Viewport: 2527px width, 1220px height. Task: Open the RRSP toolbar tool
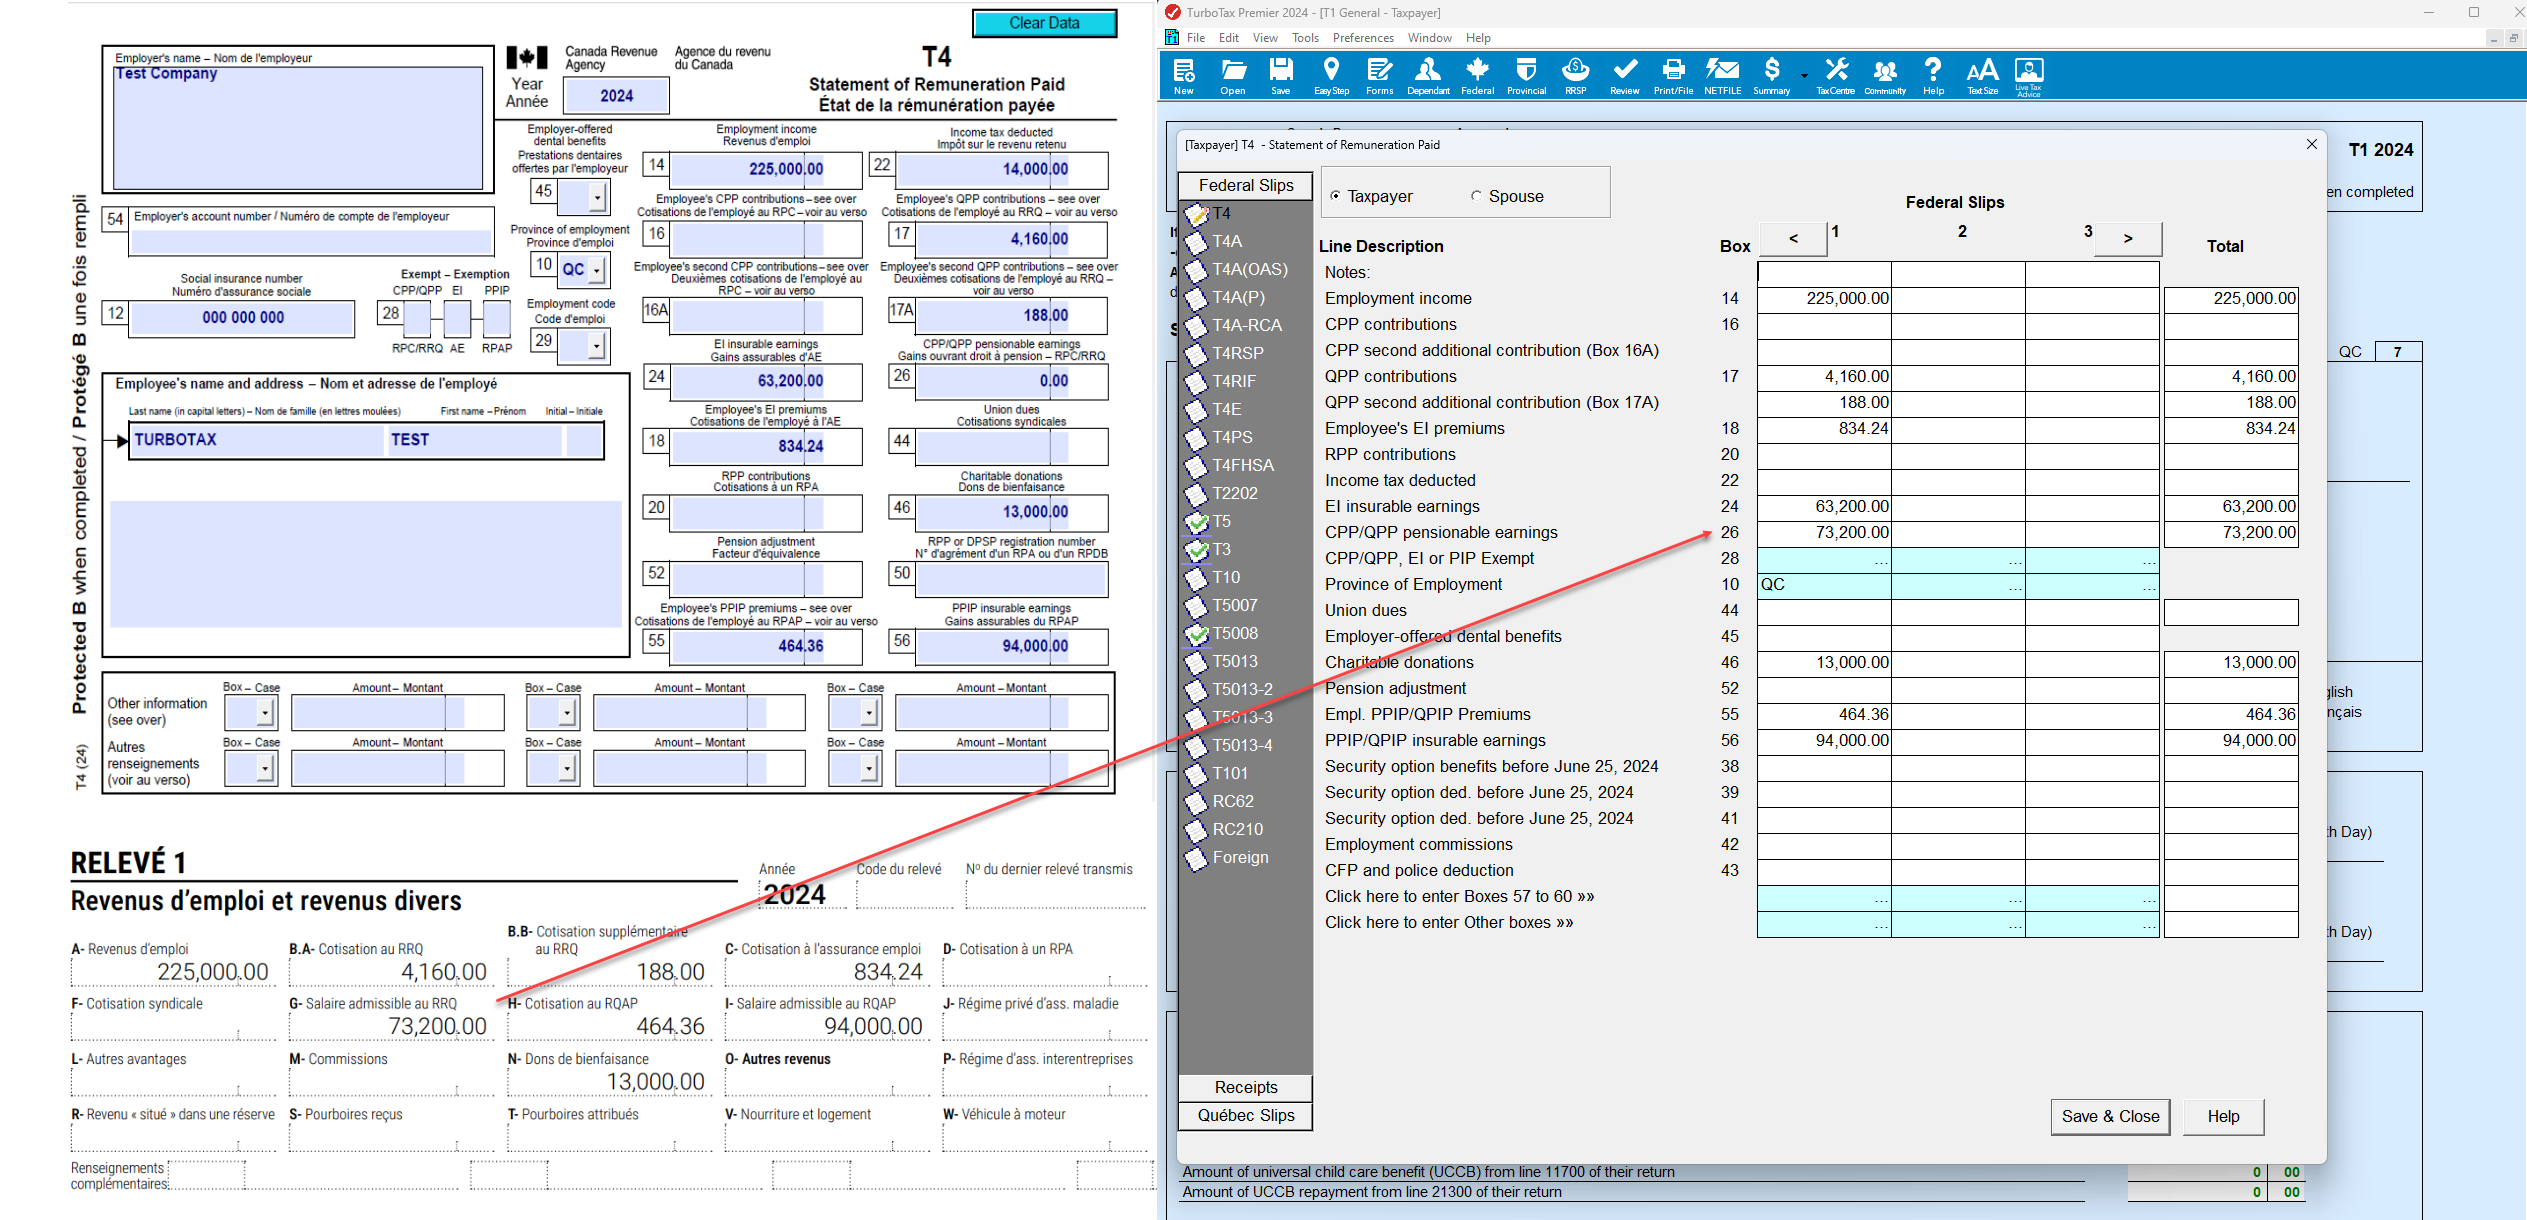click(x=1575, y=76)
